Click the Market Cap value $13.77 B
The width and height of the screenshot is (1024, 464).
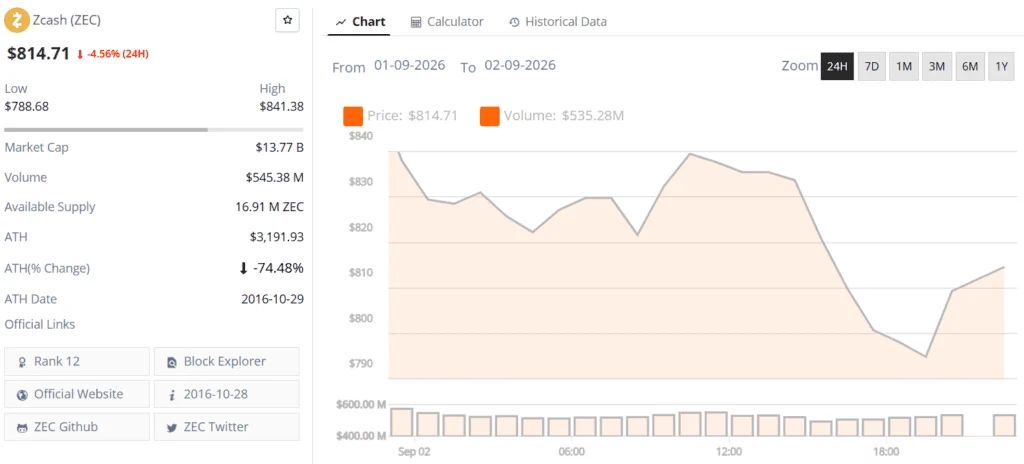280,148
